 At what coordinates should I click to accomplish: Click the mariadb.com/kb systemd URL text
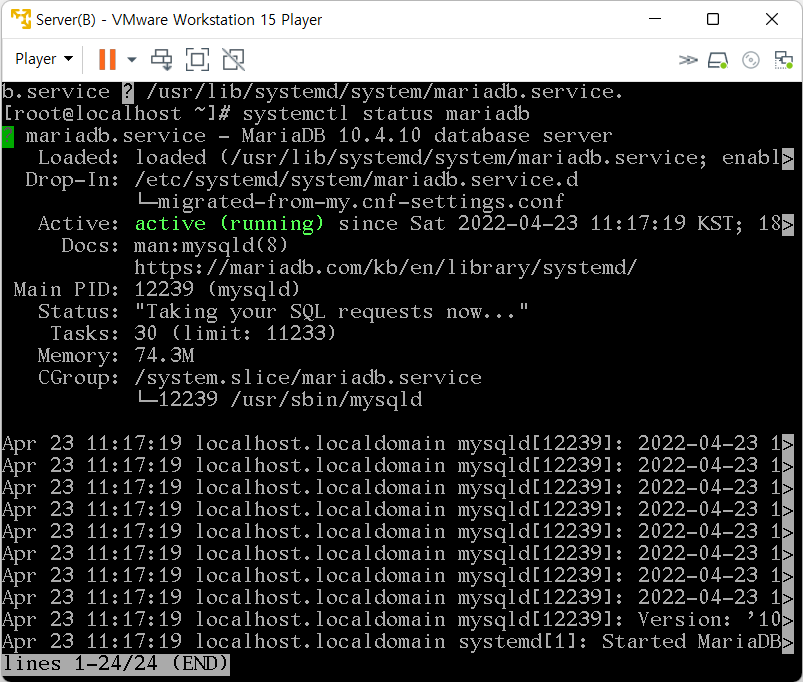point(386,267)
